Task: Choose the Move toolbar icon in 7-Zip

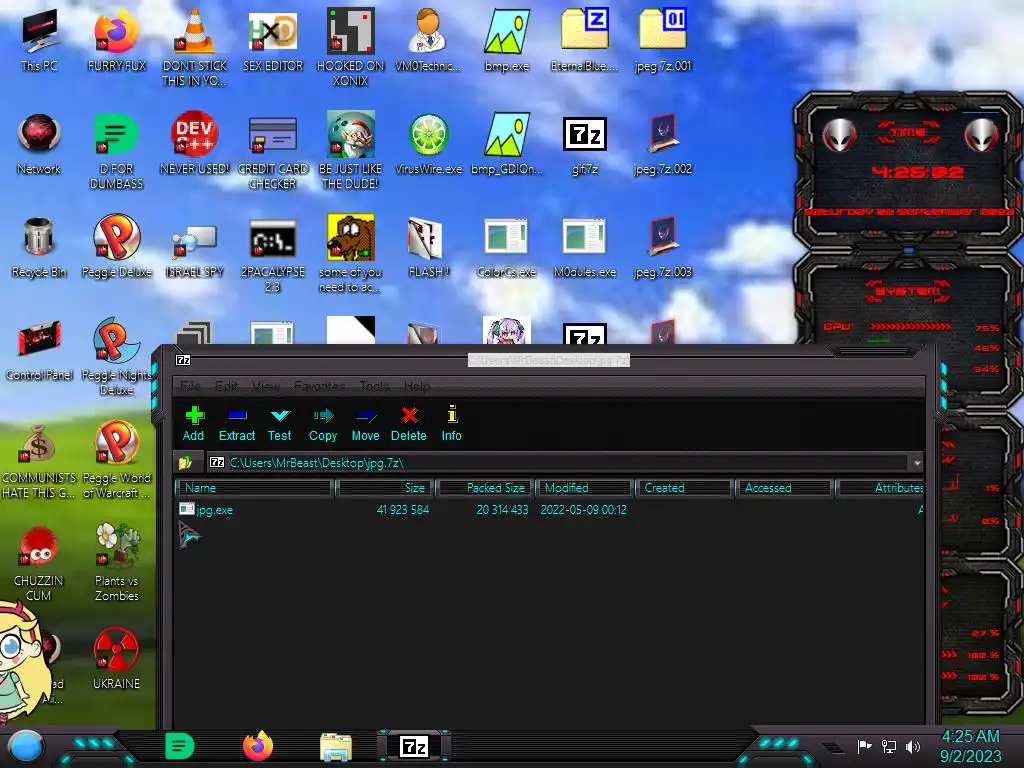Action: pyautogui.click(x=365, y=424)
